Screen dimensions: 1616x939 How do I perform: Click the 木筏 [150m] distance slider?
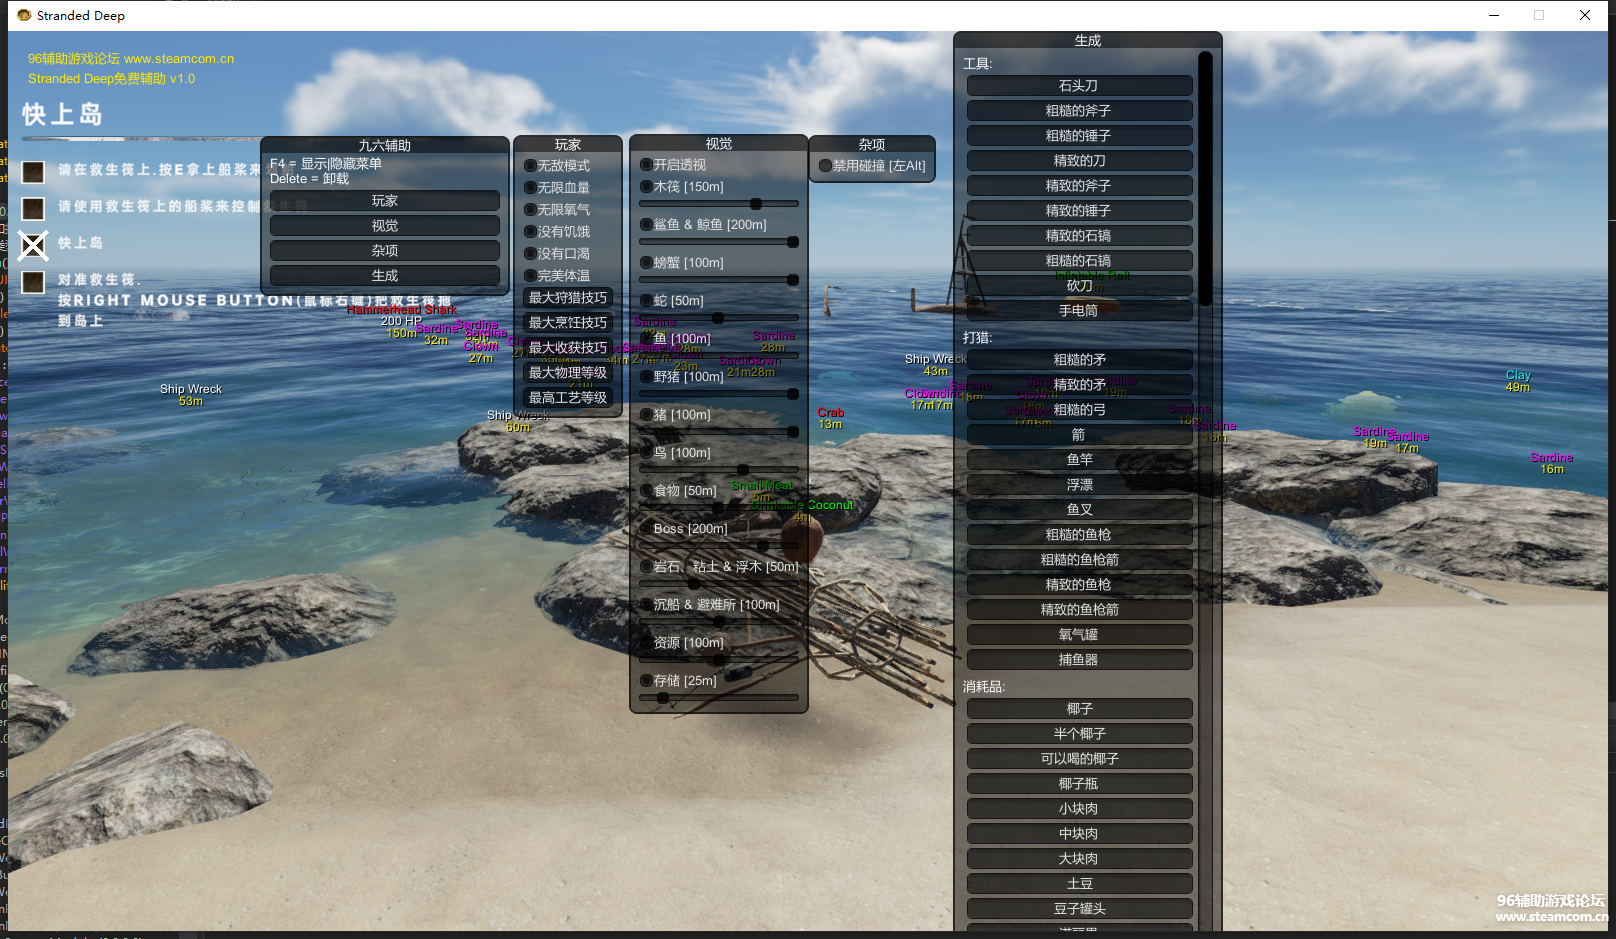click(x=719, y=204)
